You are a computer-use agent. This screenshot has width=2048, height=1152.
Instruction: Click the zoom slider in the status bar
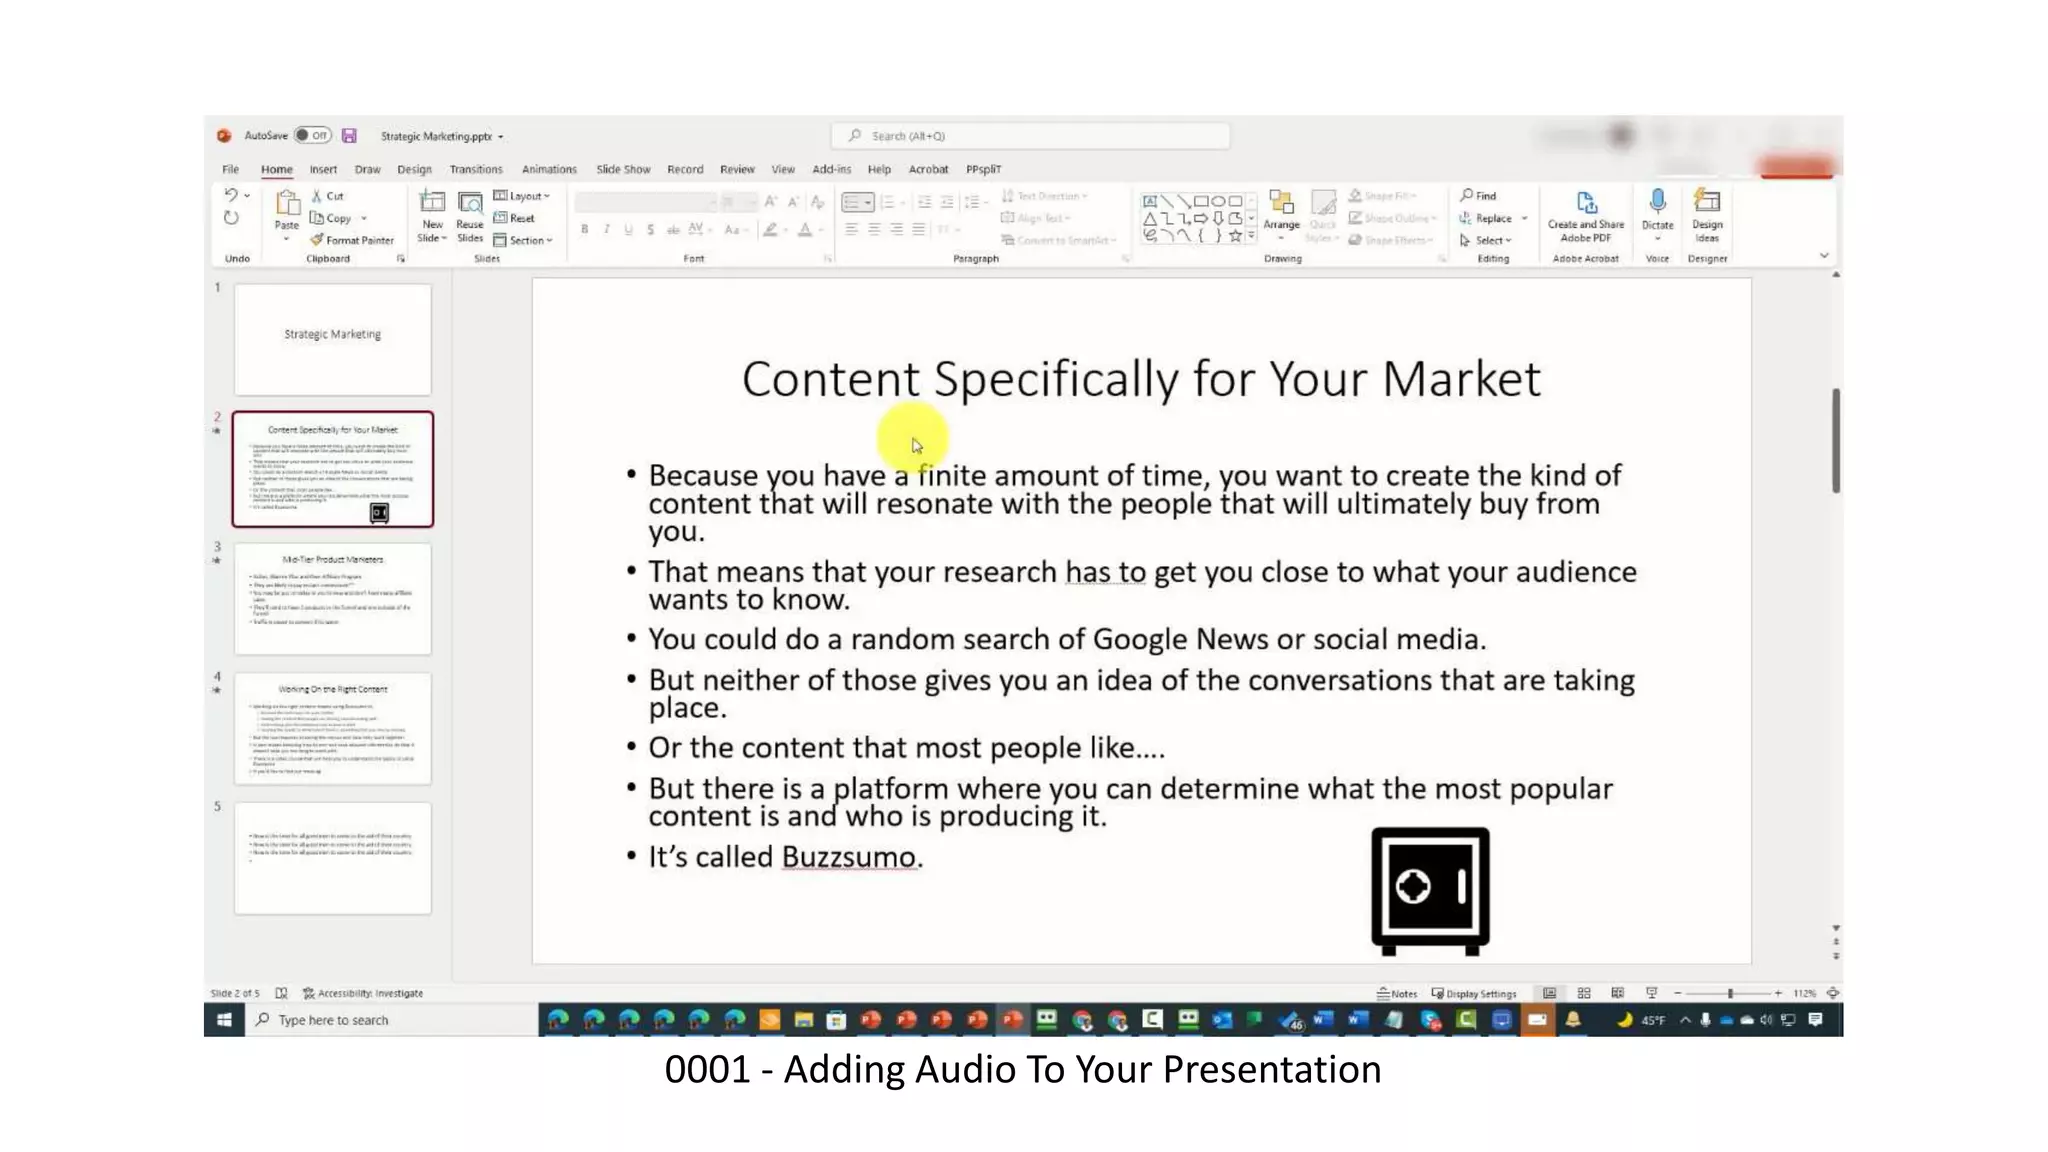point(1729,993)
